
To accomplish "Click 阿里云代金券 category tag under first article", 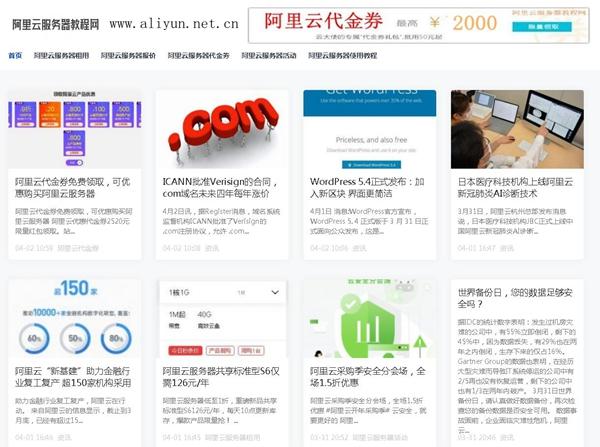I will tap(78, 248).
